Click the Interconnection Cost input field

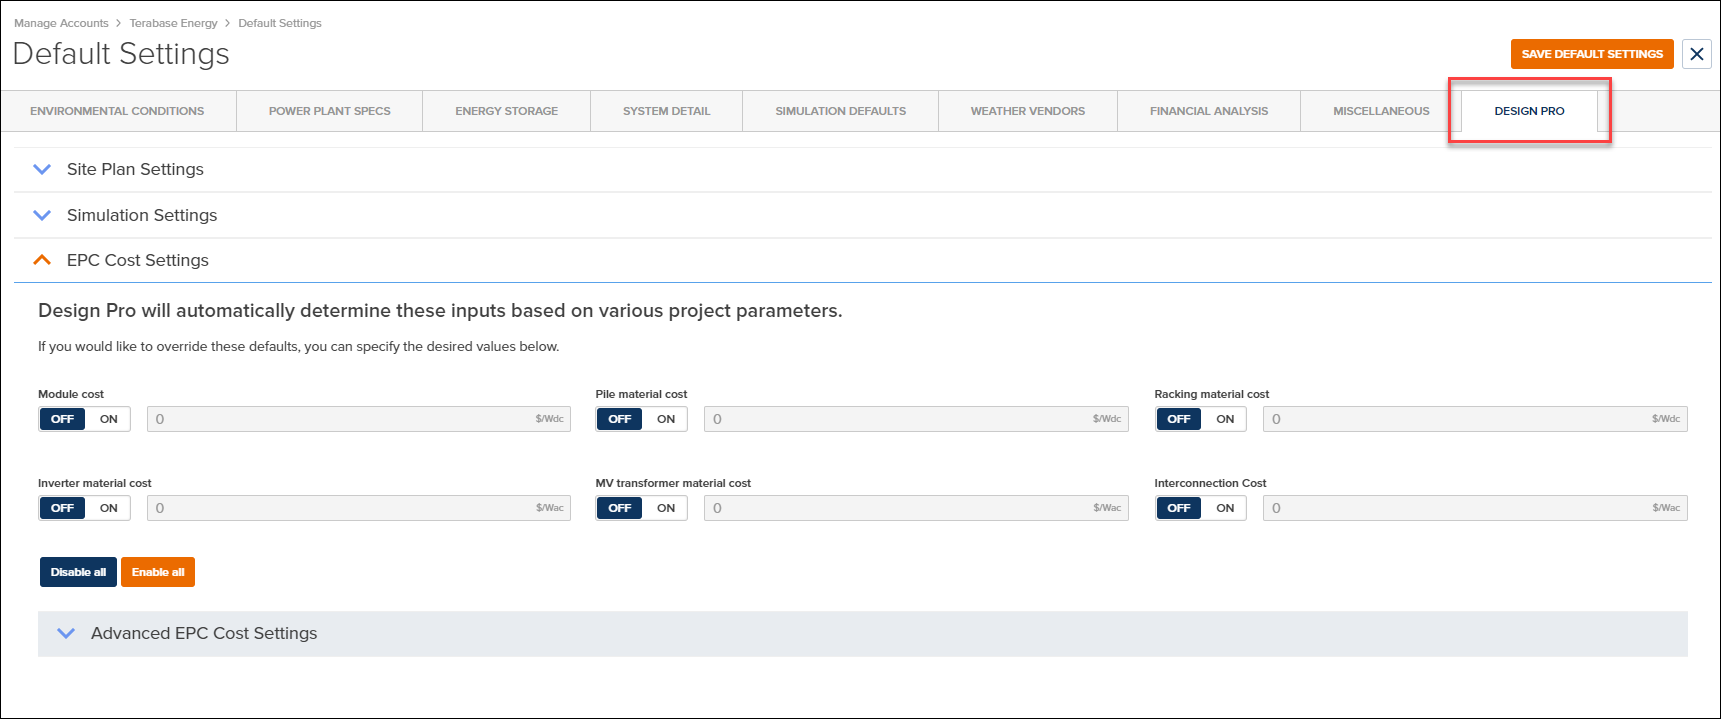point(1475,508)
